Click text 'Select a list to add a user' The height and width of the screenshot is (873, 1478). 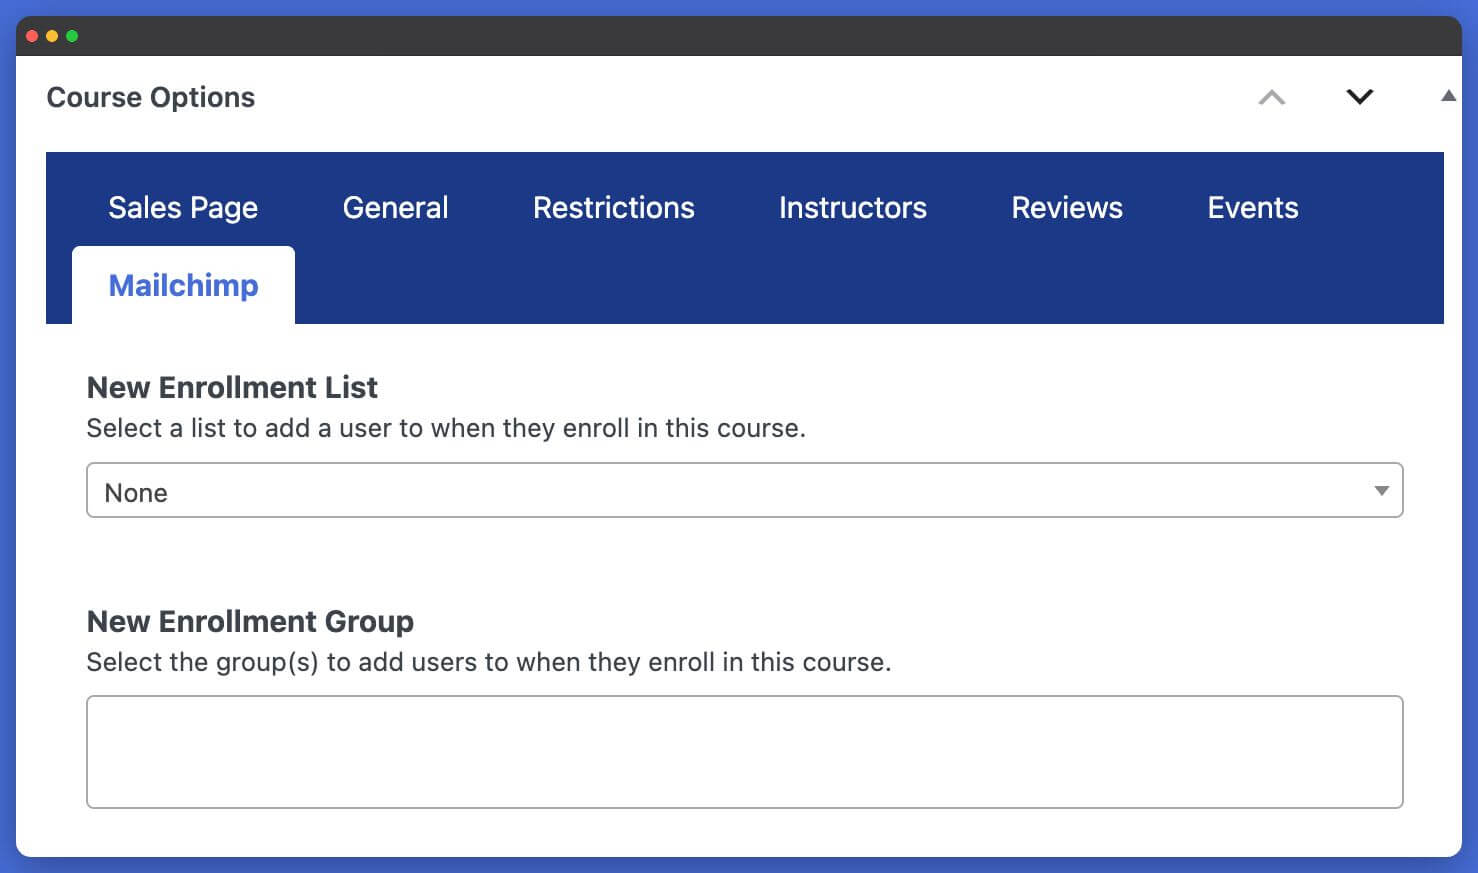[x=240, y=428]
